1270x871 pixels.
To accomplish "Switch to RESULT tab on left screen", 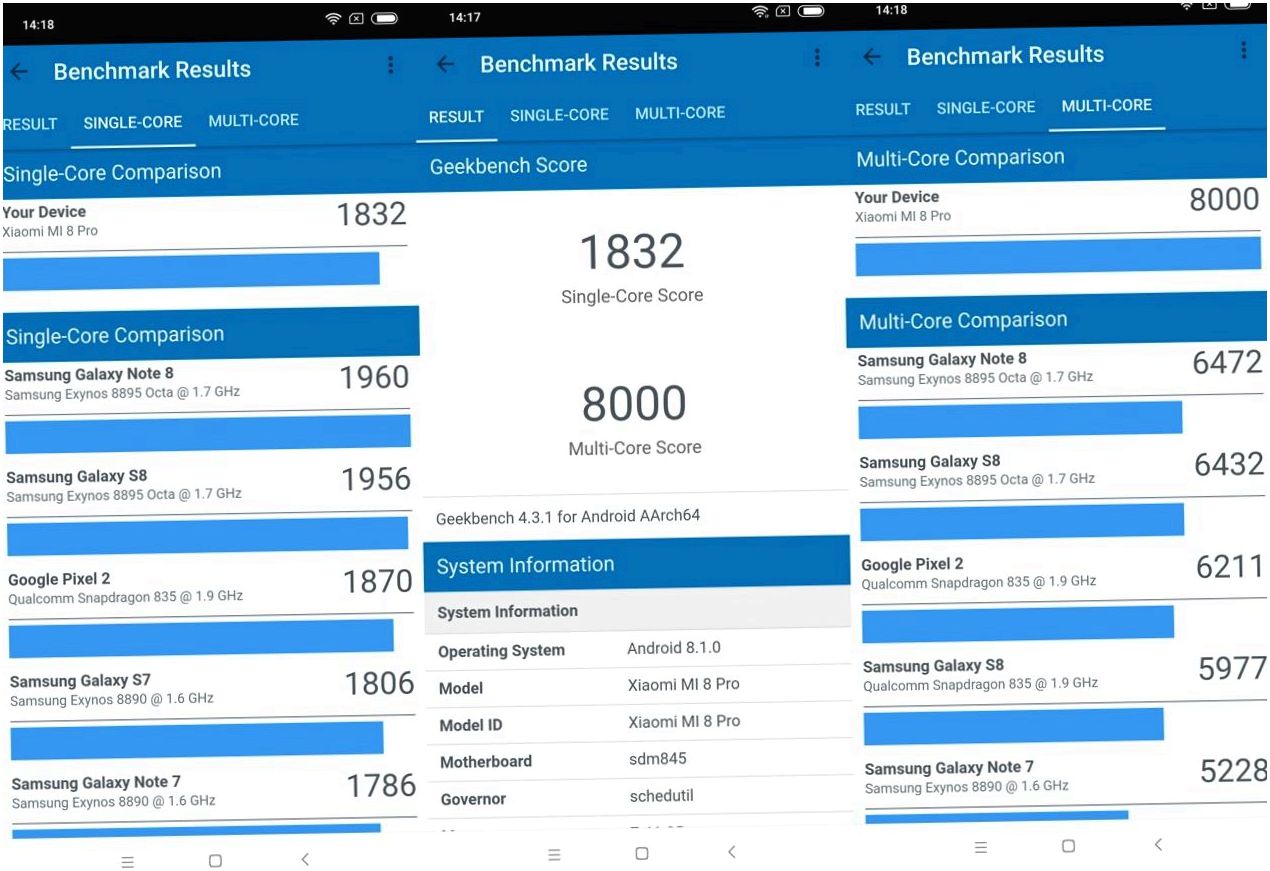I will pyautogui.click(x=29, y=124).
